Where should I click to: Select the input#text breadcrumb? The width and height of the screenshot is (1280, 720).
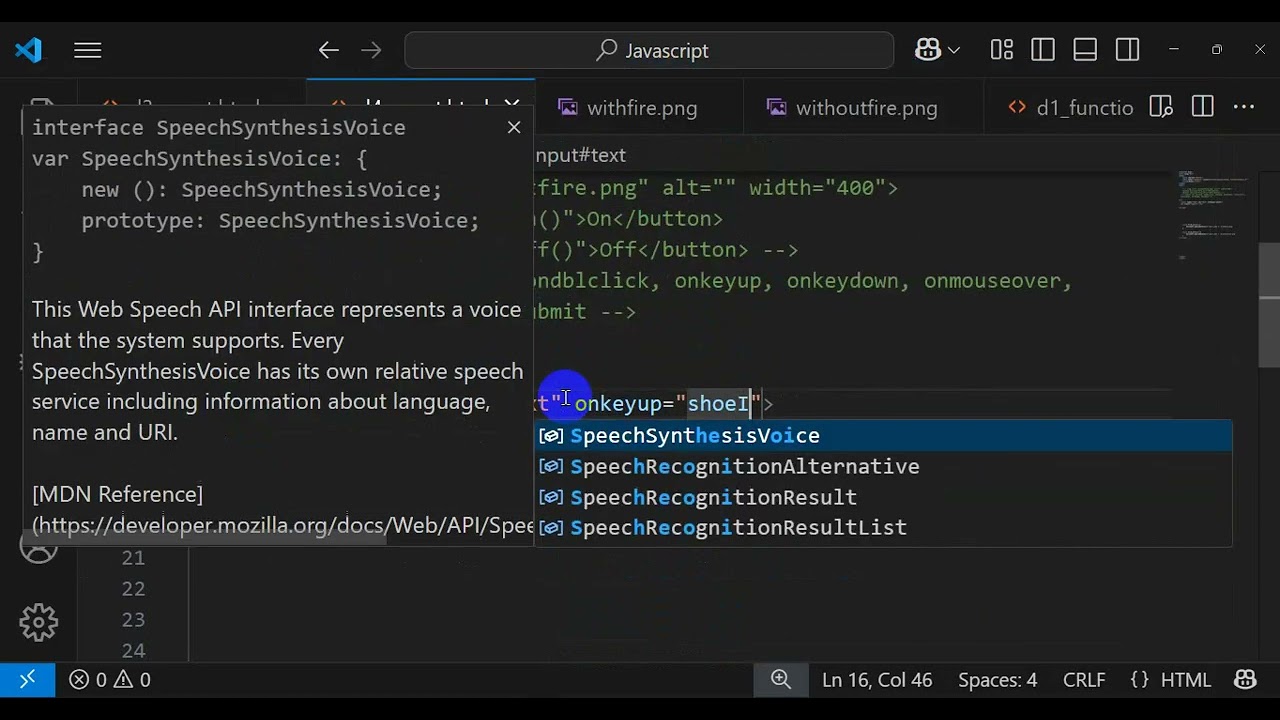tap(580, 155)
